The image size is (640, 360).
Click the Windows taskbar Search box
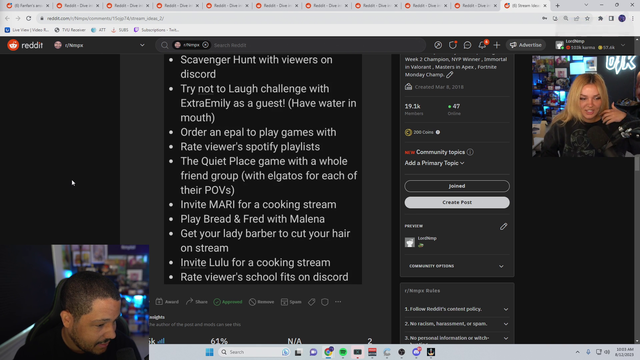[x=255, y=352]
